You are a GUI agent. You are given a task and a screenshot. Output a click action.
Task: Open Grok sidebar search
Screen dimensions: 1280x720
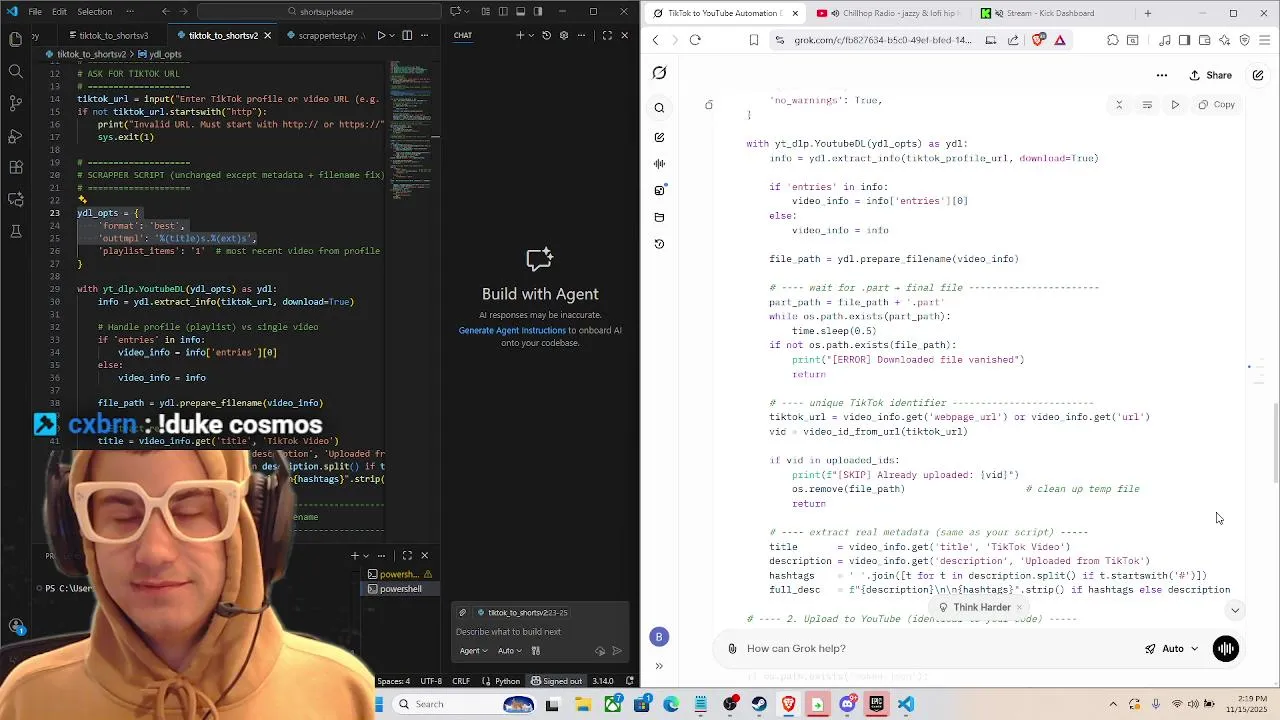(659, 108)
